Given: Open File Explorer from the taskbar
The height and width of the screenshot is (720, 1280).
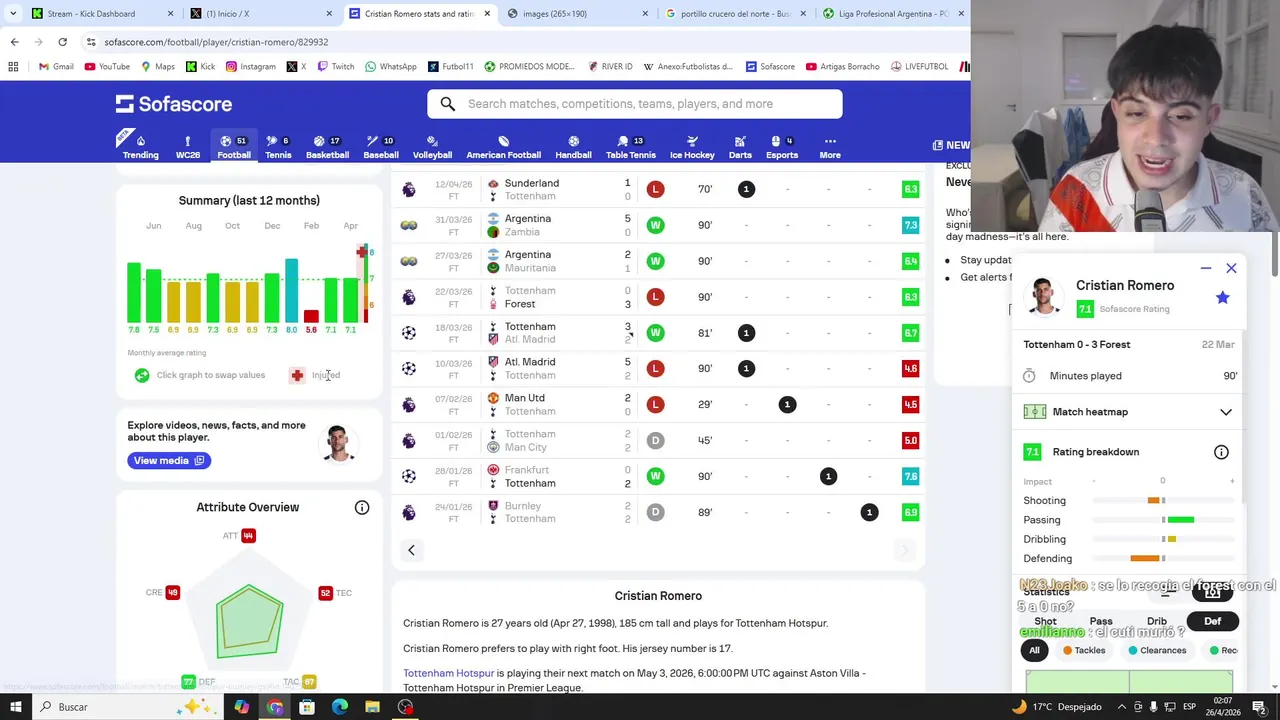Looking at the screenshot, I should (372, 707).
